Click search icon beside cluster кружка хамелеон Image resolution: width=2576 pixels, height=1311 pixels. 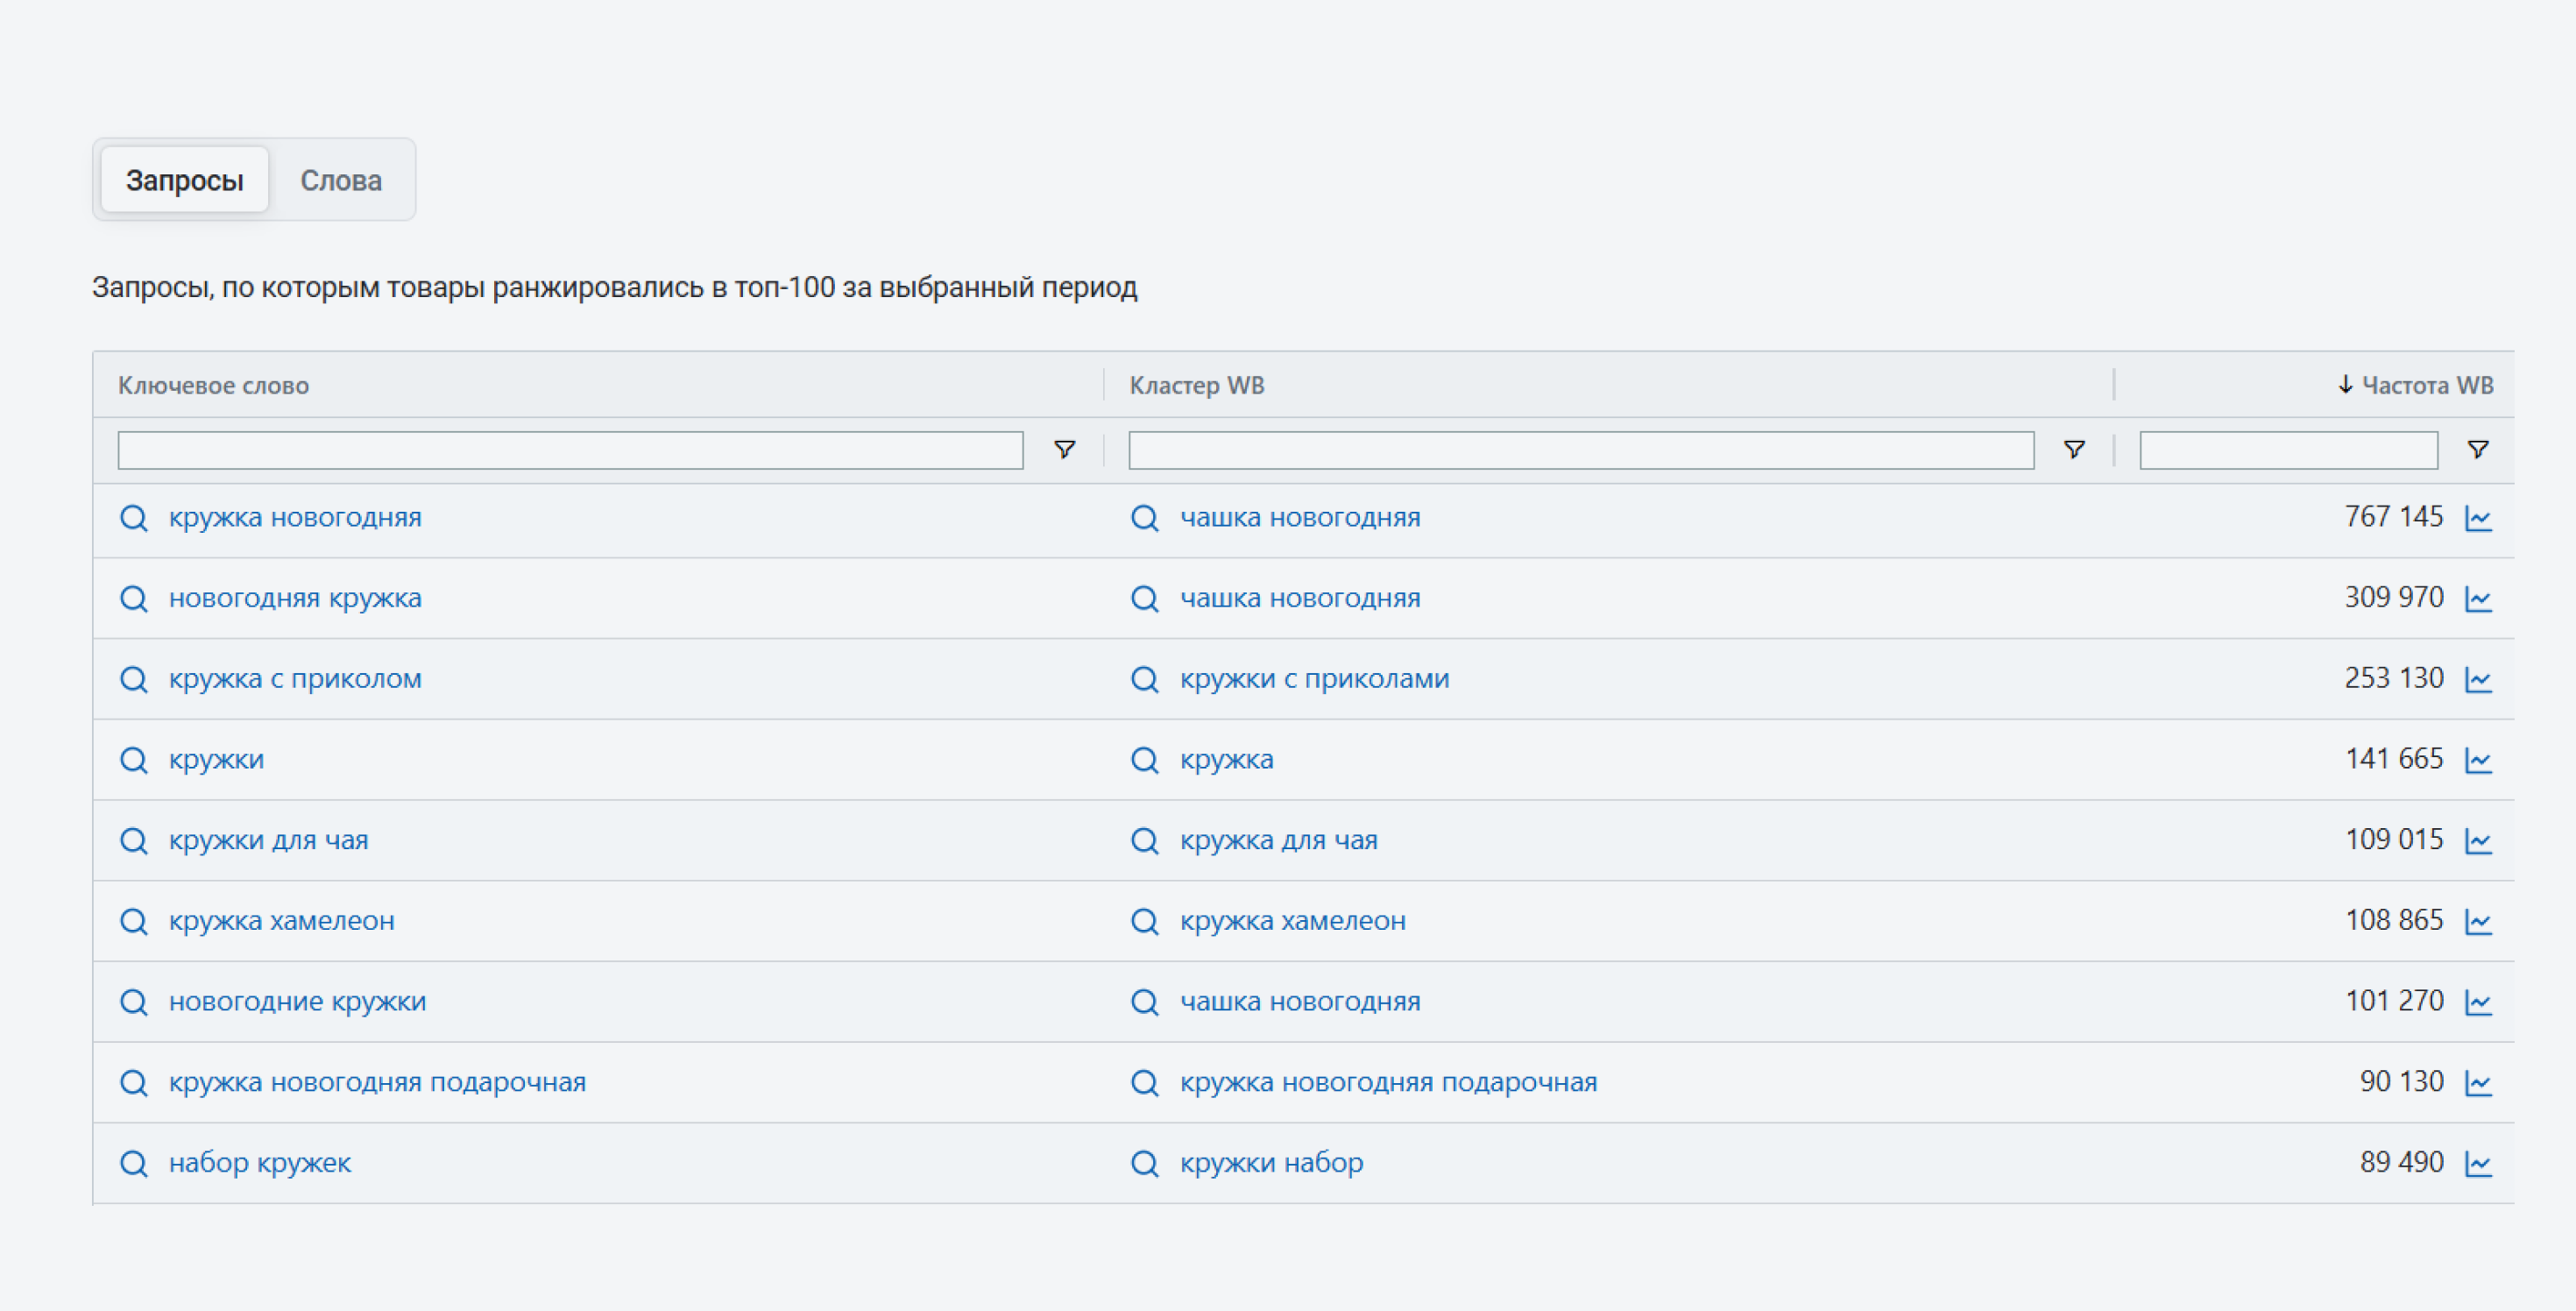pyautogui.click(x=1145, y=922)
